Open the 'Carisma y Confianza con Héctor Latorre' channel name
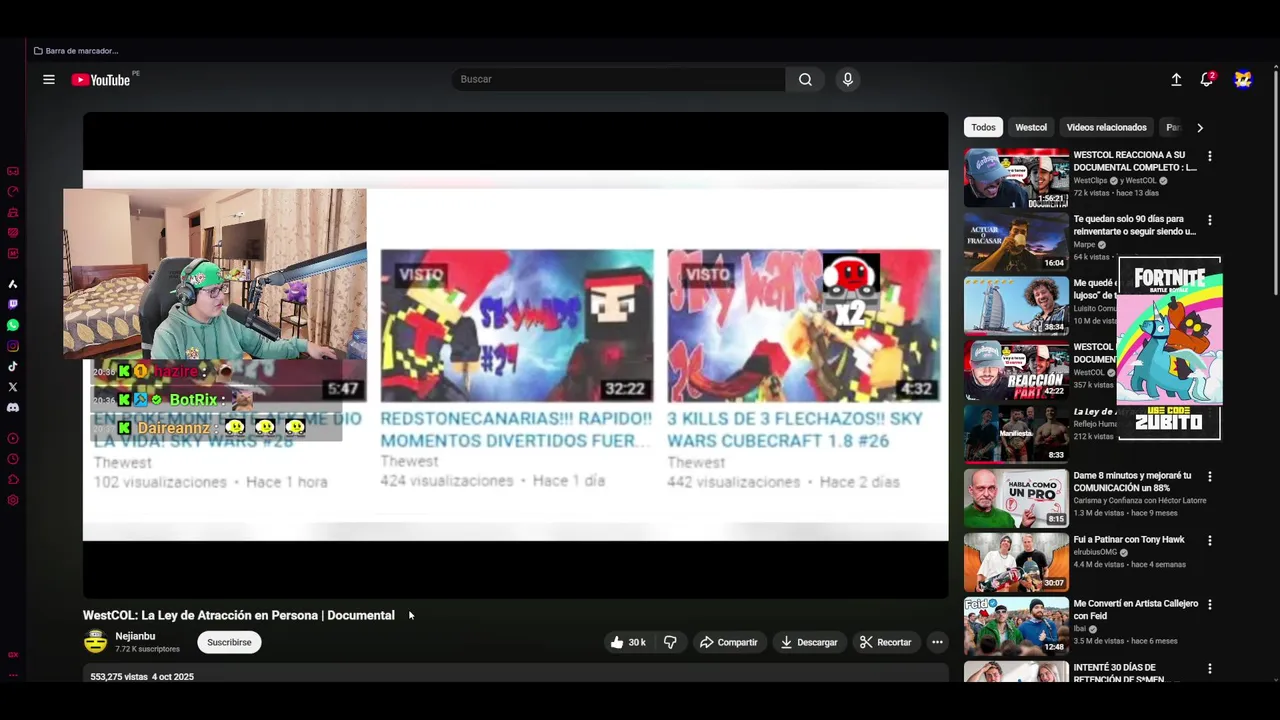 click(x=1140, y=501)
